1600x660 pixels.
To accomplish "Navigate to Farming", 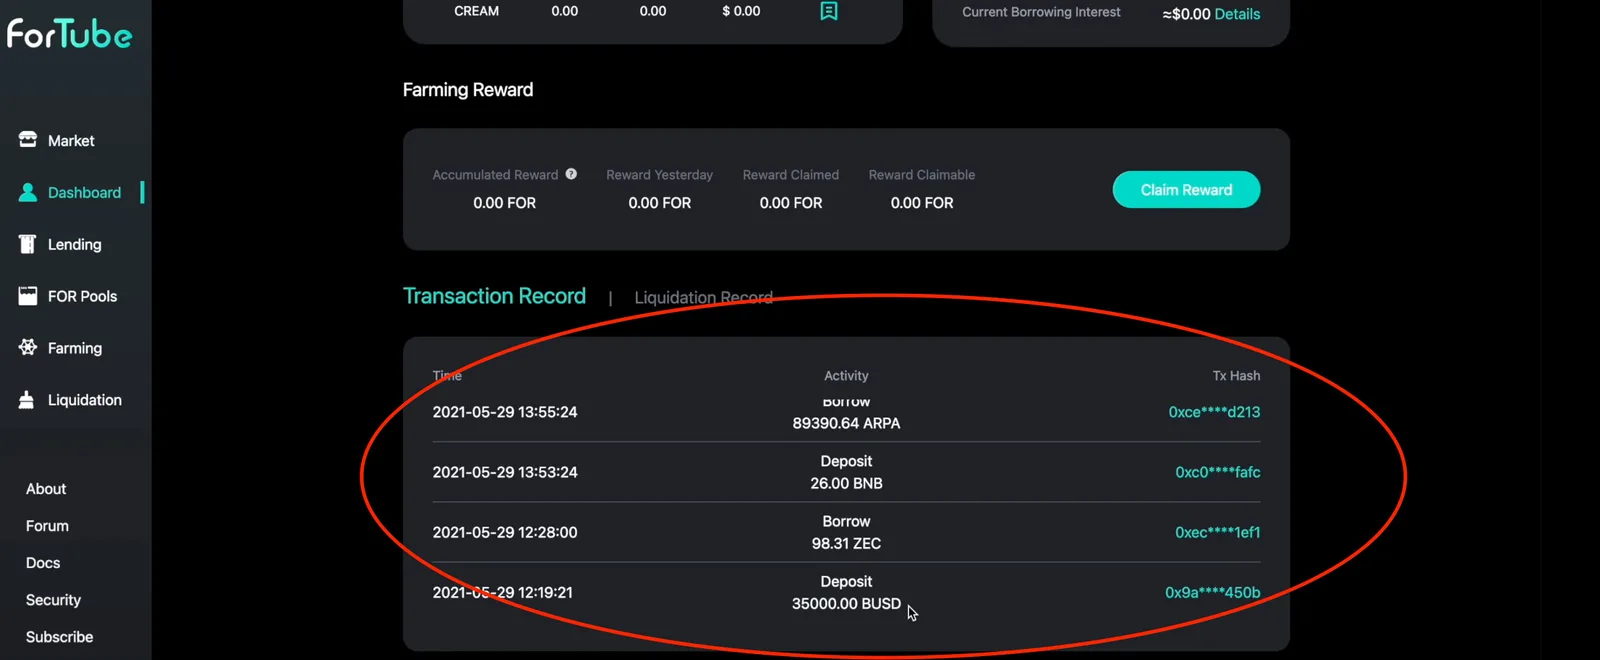I will tap(75, 349).
